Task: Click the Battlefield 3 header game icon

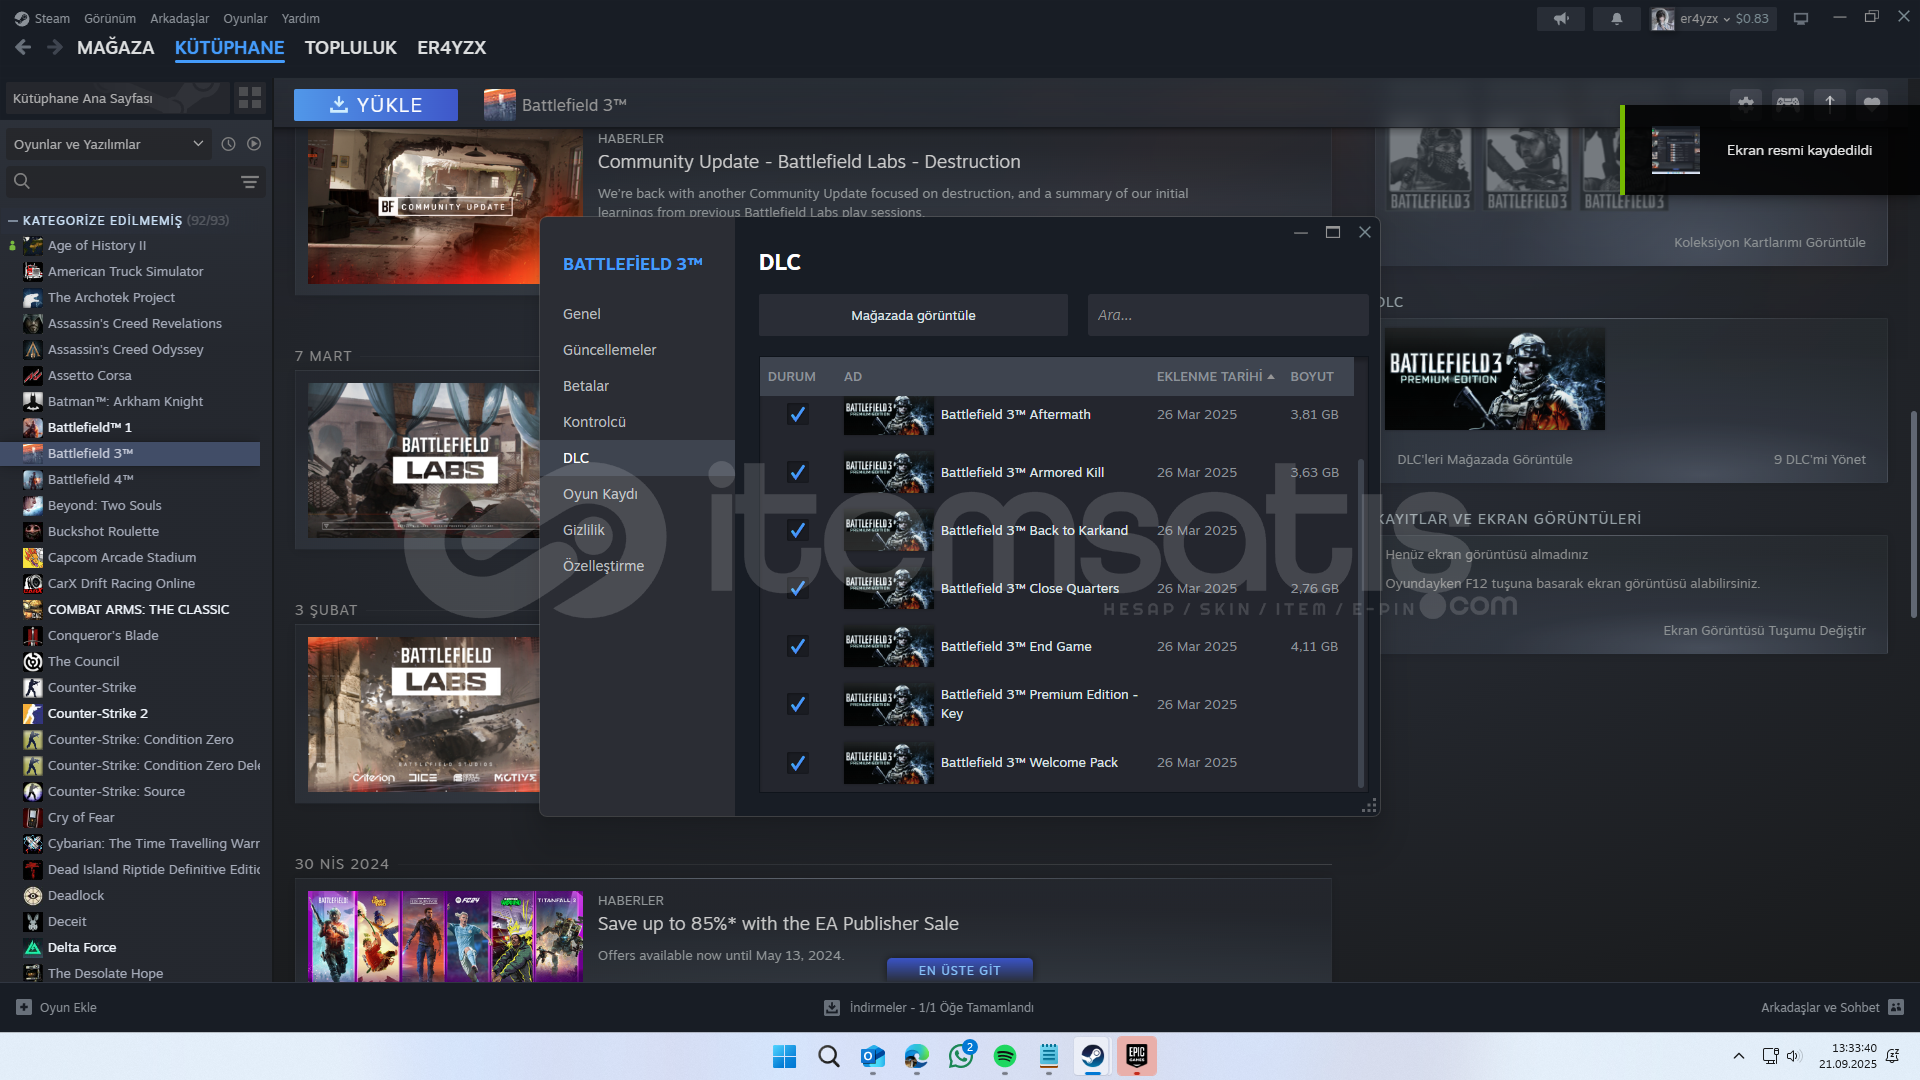Action: [499, 105]
